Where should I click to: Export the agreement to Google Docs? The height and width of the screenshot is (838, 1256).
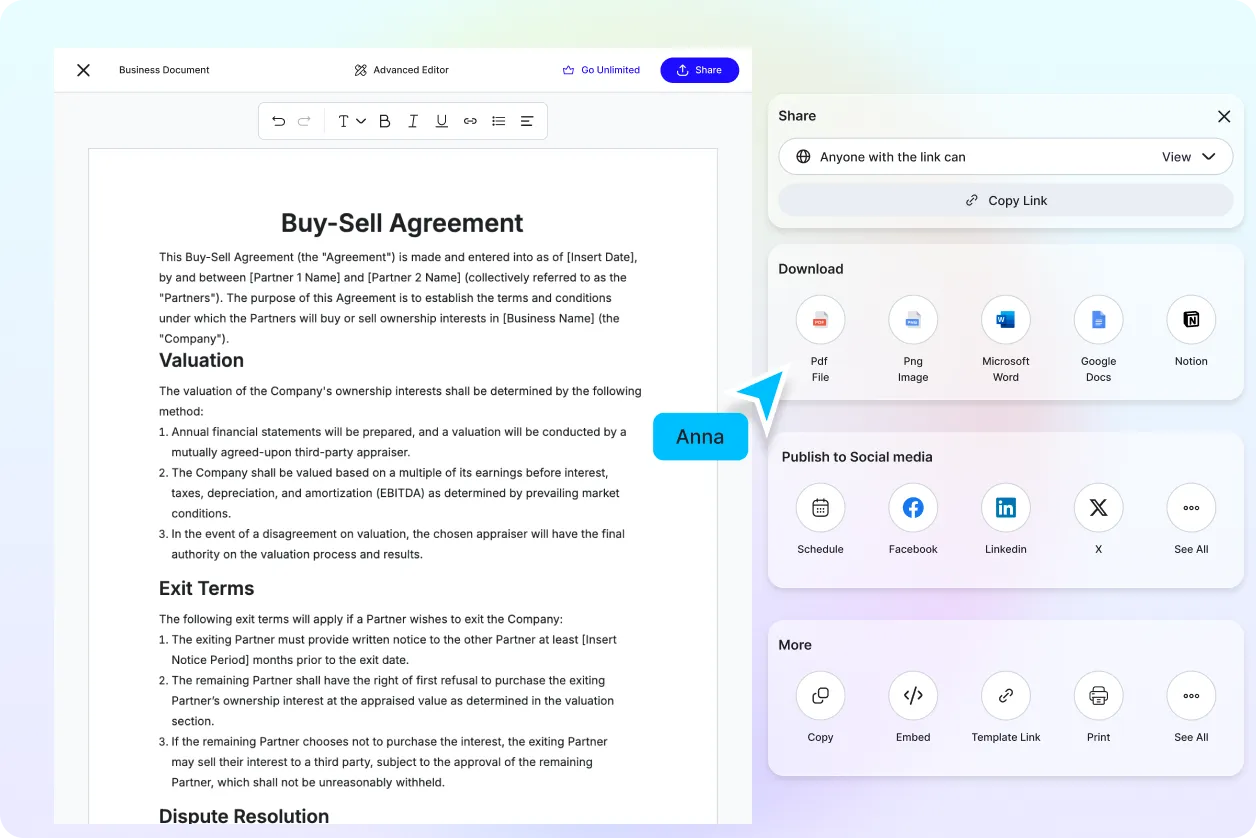click(1098, 319)
